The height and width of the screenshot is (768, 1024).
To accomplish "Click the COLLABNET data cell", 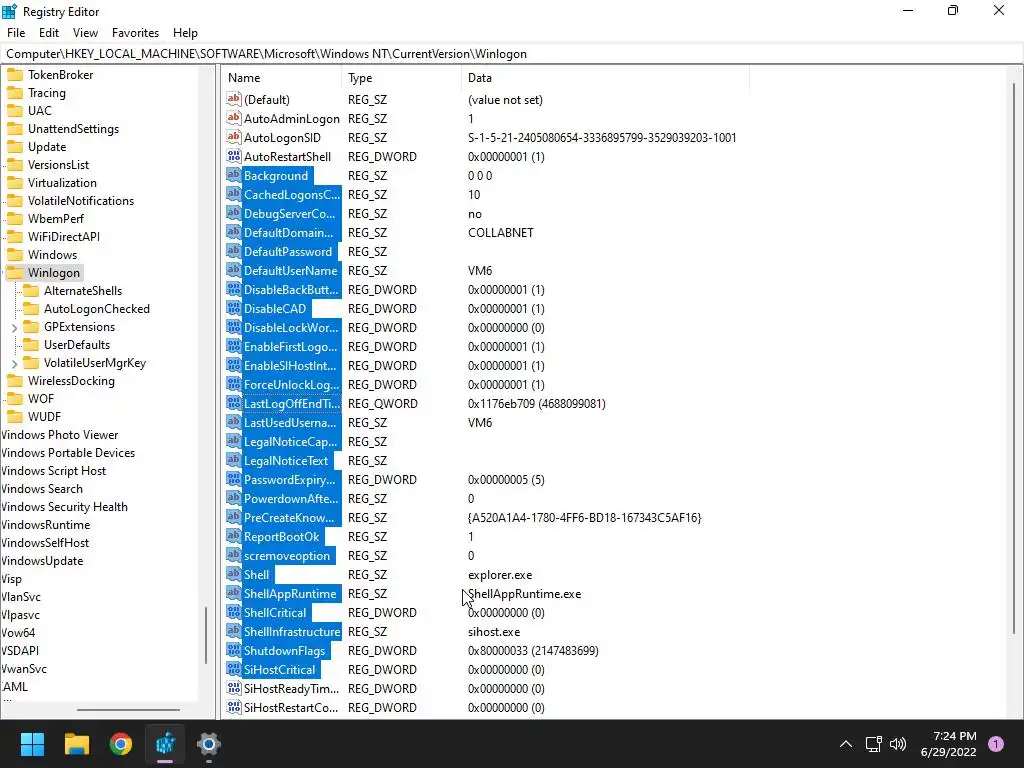I will pos(501,232).
